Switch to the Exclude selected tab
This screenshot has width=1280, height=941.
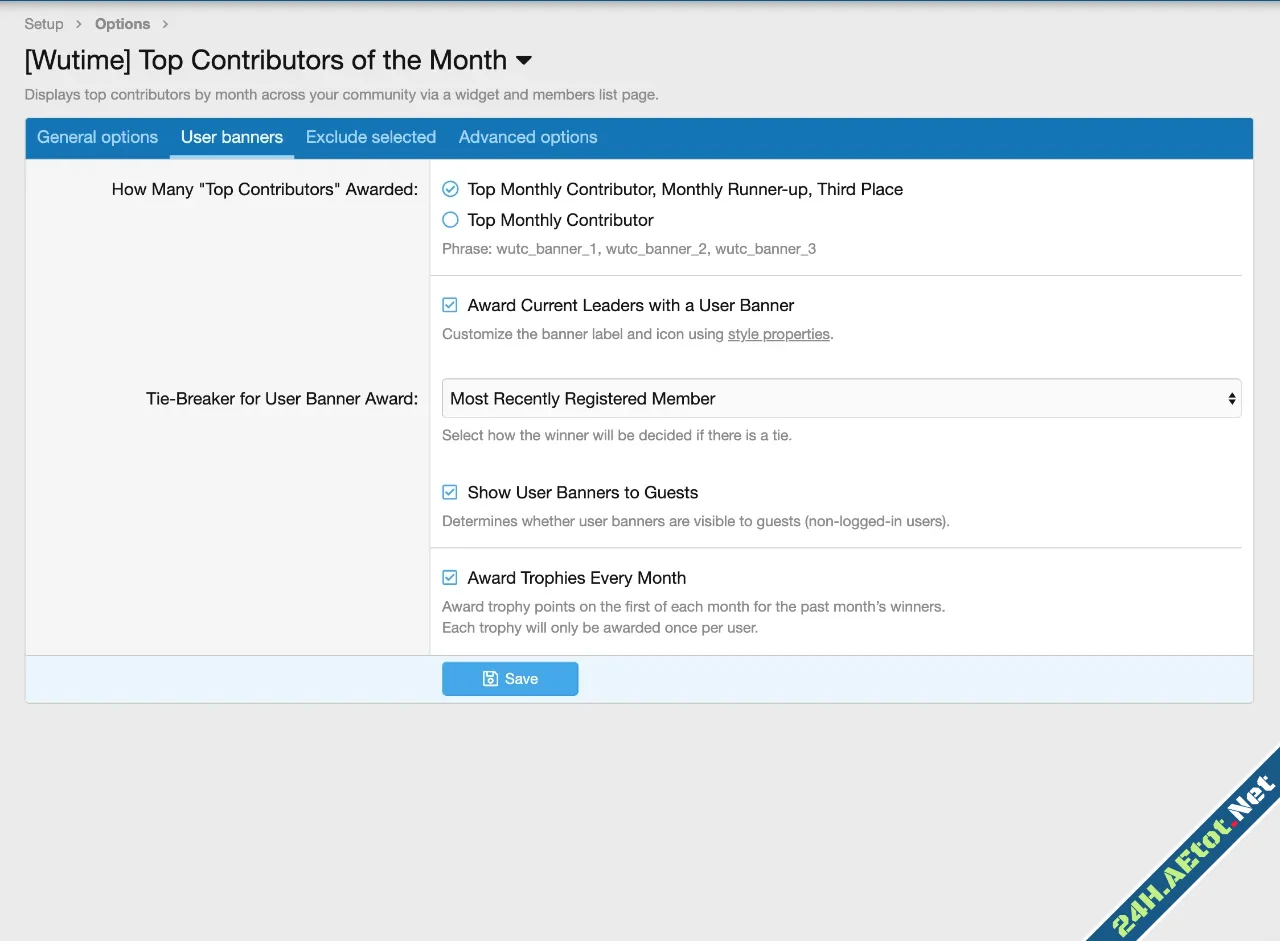(x=370, y=137)
